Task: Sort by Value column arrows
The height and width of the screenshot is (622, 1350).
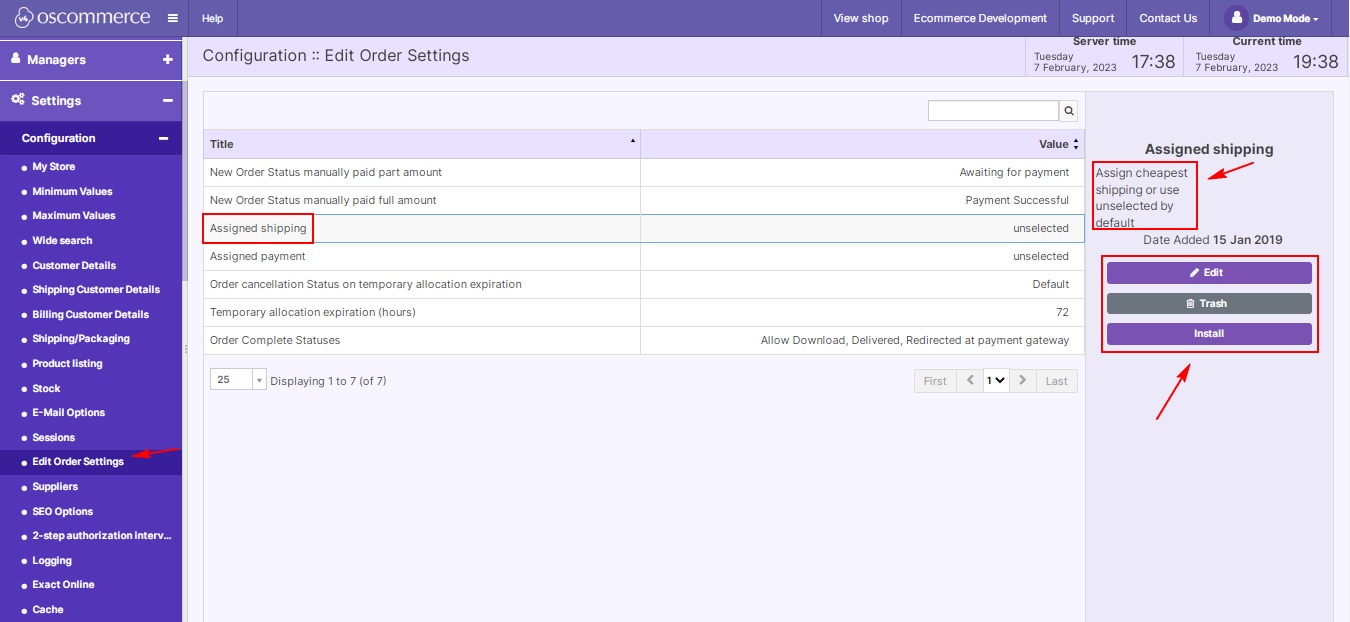Action: tap(1076, 144)
